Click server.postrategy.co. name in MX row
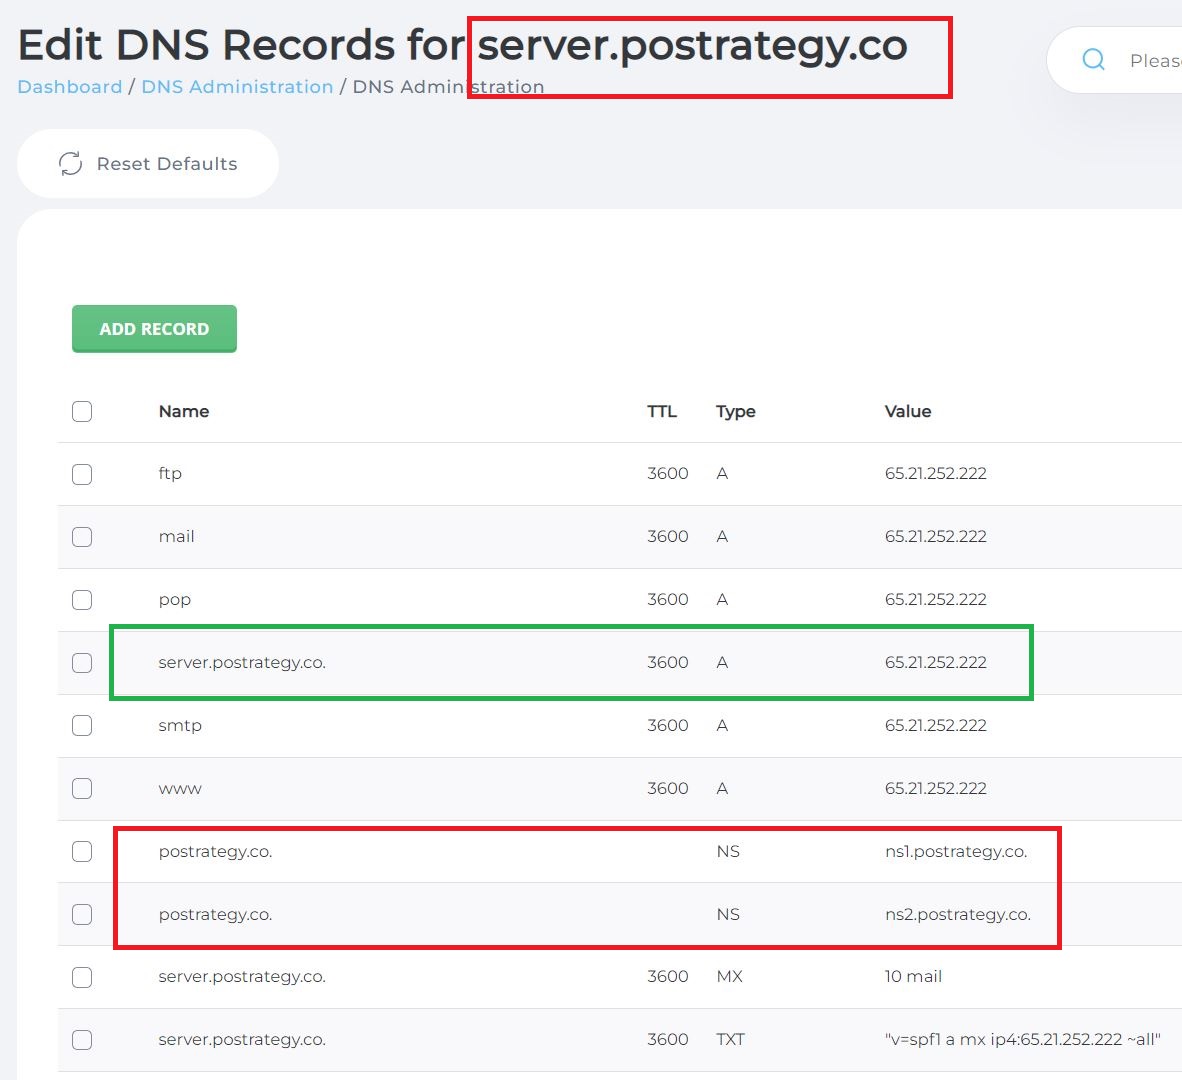Viewport: 1182px width, 1080px height. pos(242,977)
